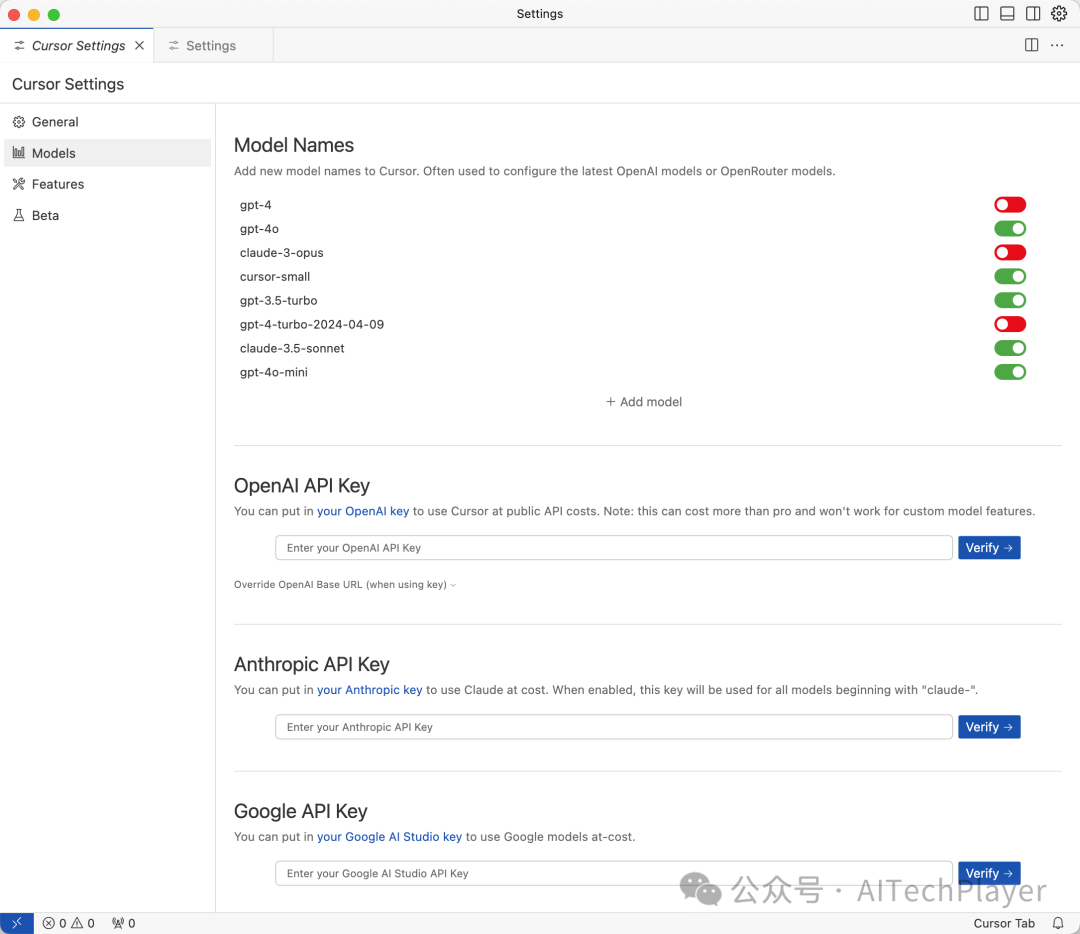Open the your Google AI Studio key link
This screenshot has width=1080, height=934.
click(x=389, y=836)
